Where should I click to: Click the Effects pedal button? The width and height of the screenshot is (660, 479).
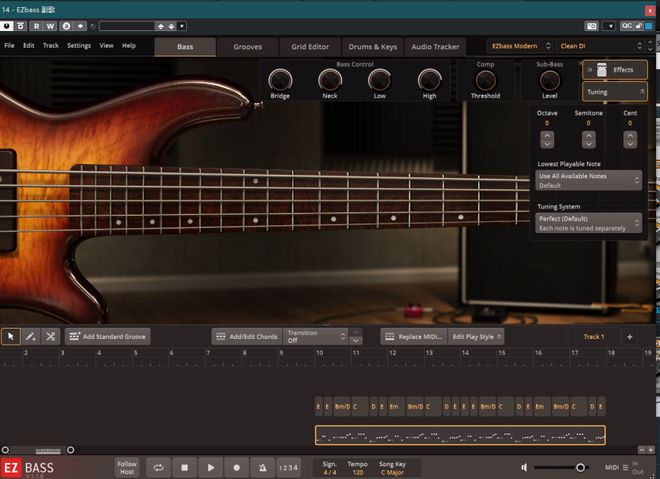(614, 69)
